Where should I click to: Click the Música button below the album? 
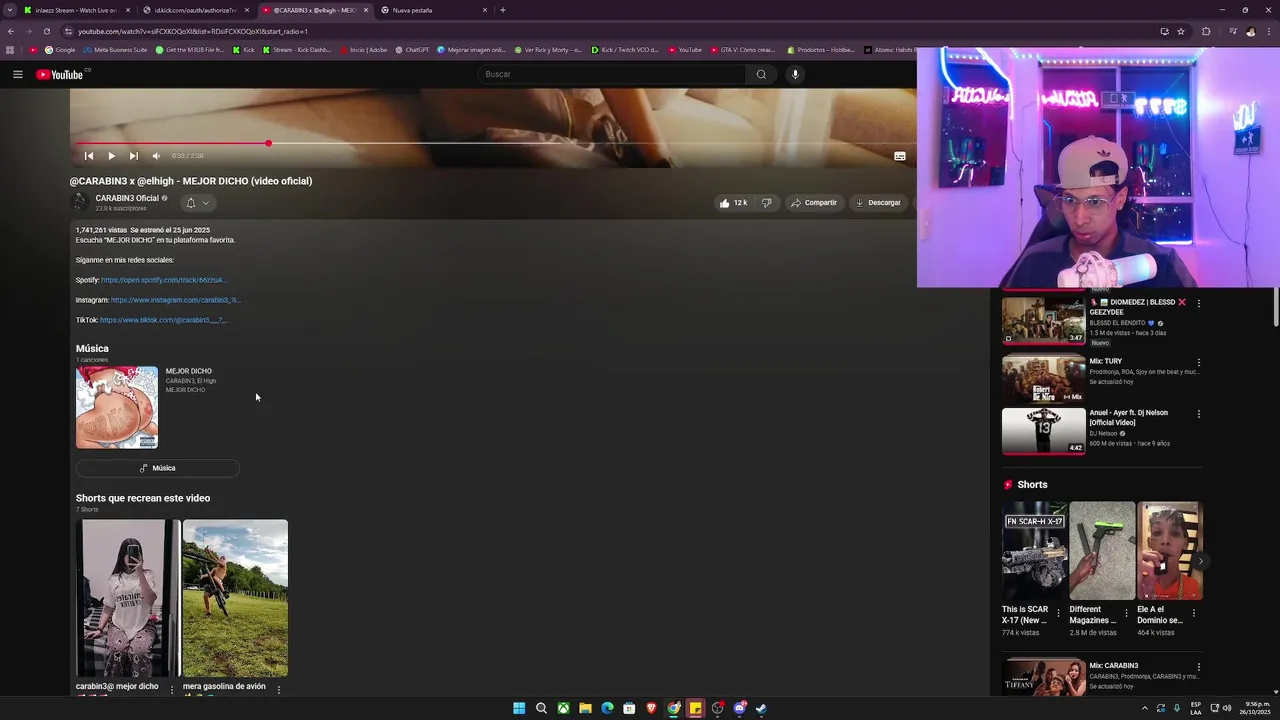pos(158,468)
